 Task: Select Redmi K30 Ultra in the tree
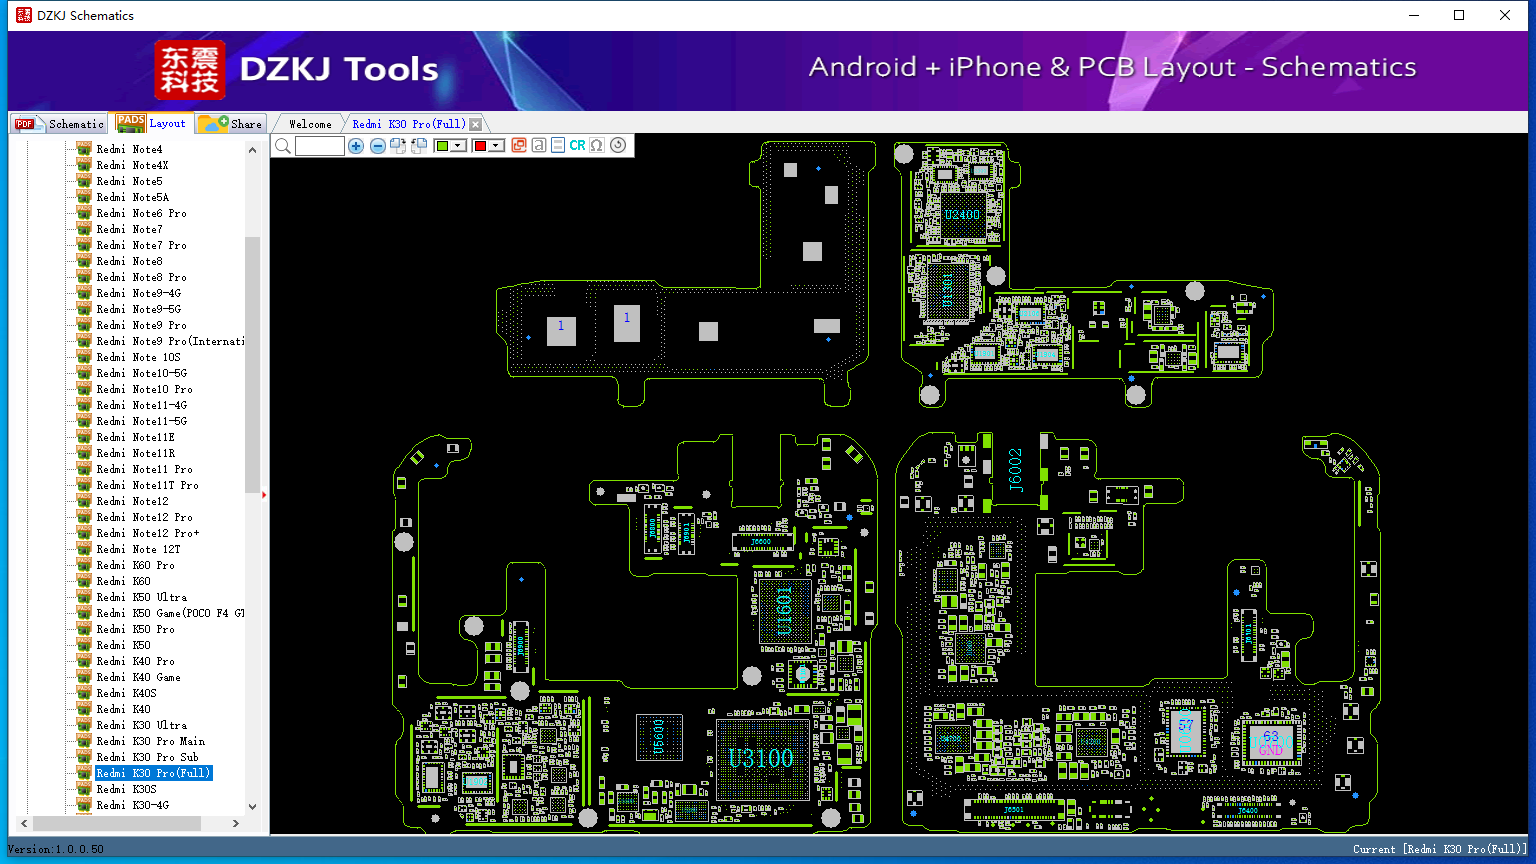click(142, 725)
